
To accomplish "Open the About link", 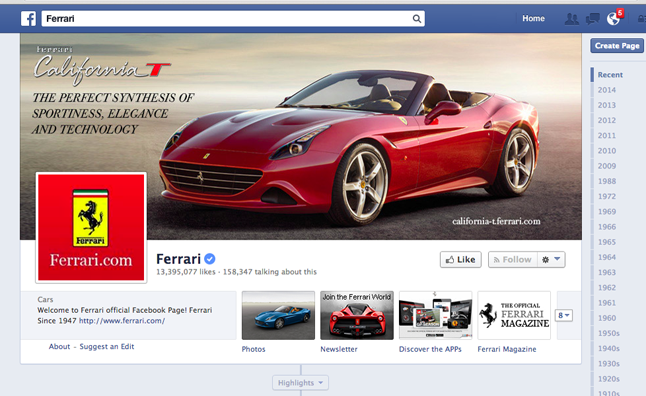I will click(59, 347).
